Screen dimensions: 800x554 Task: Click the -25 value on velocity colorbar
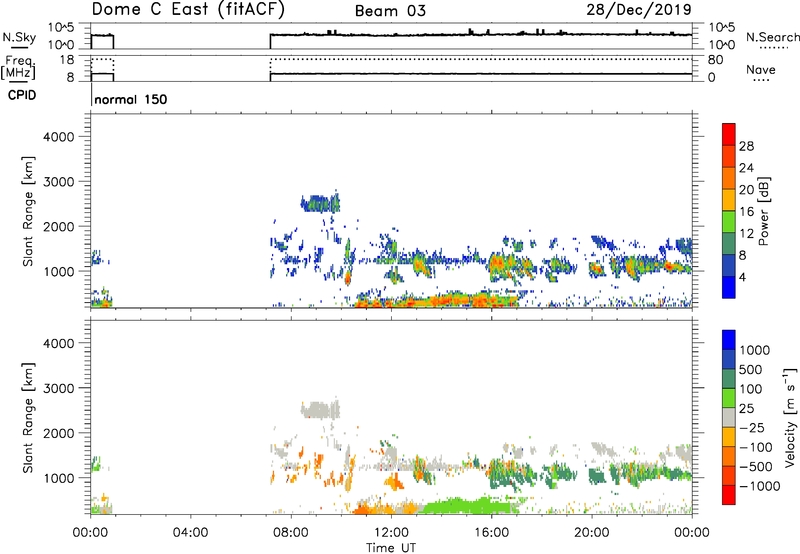tap(752, 428)
